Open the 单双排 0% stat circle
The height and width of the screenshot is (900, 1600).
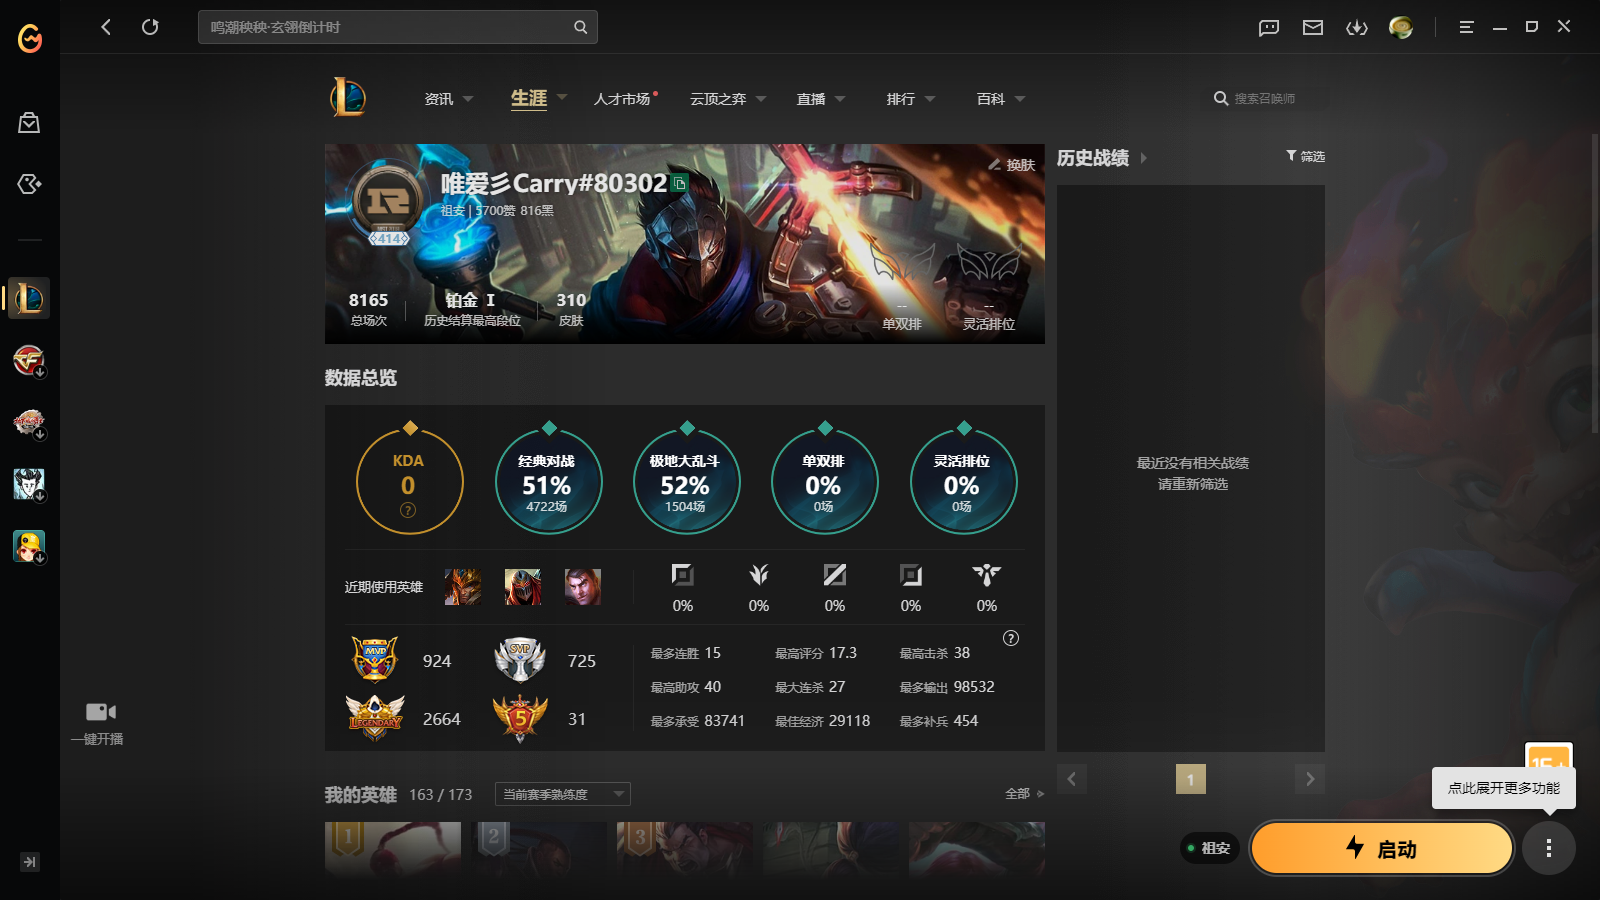click(x=825, y=481)
